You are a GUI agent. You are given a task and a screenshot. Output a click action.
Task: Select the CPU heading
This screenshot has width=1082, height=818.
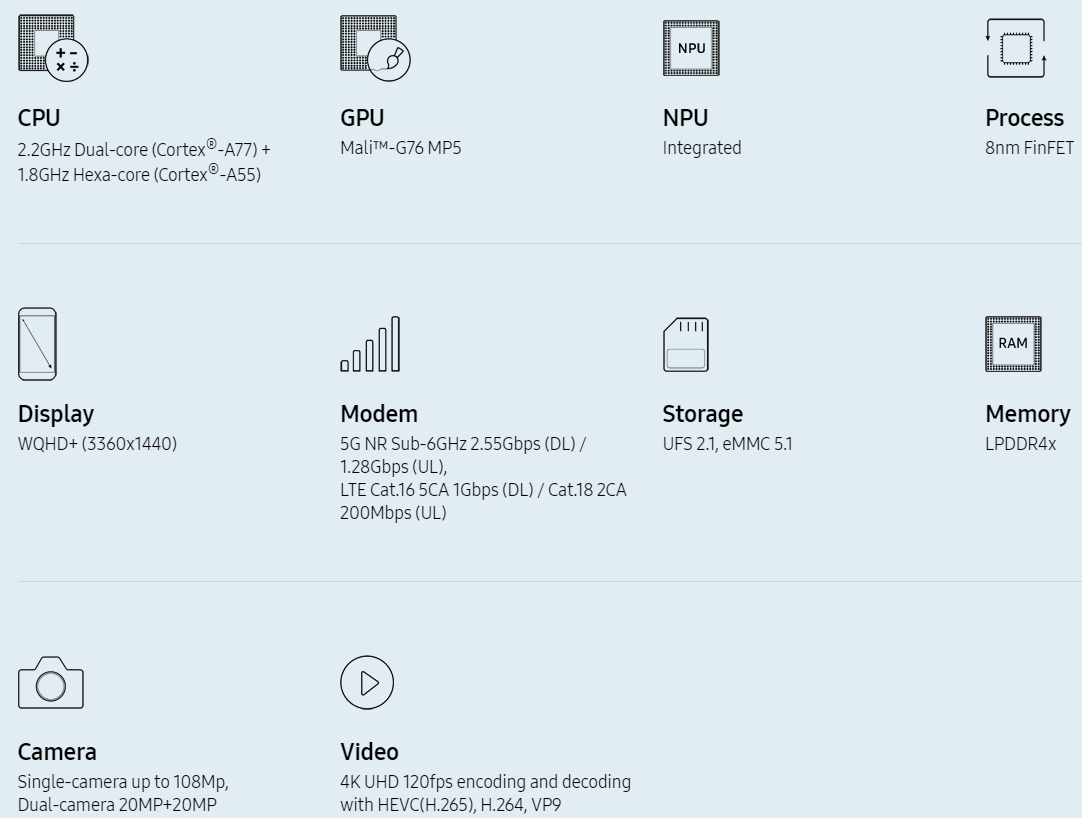pos(39,117)
